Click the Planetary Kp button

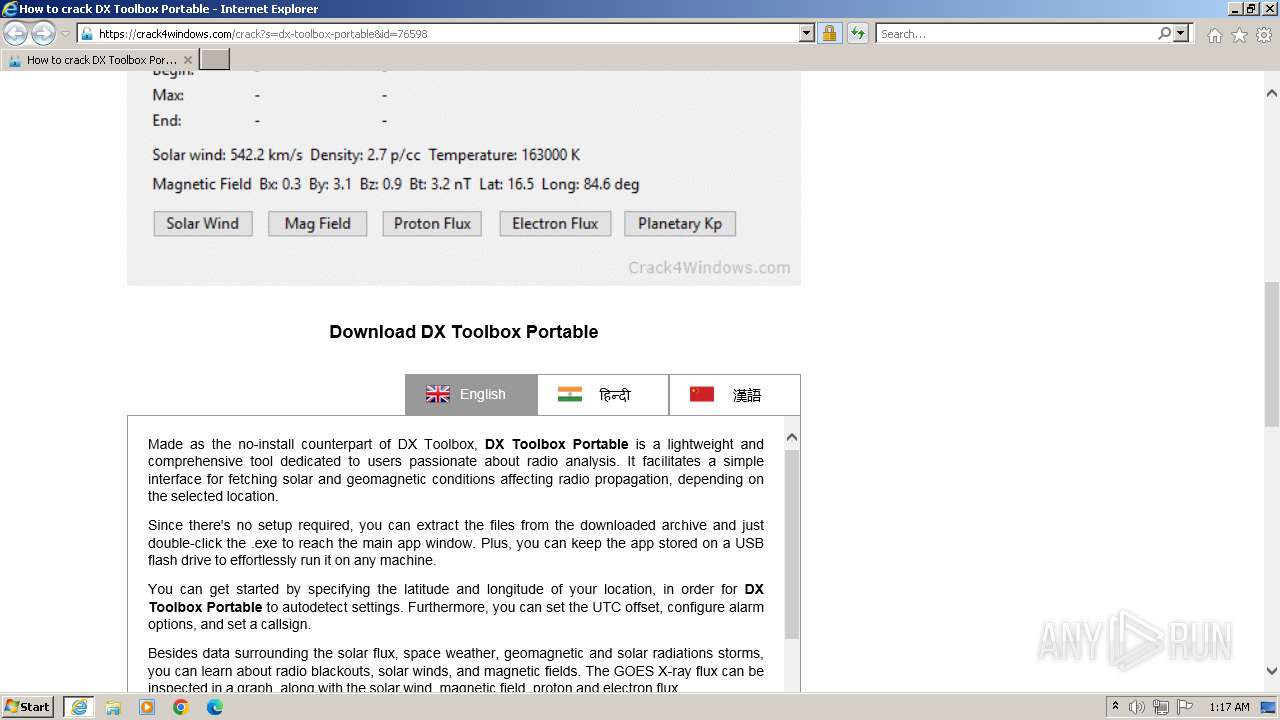coord(680,223)
